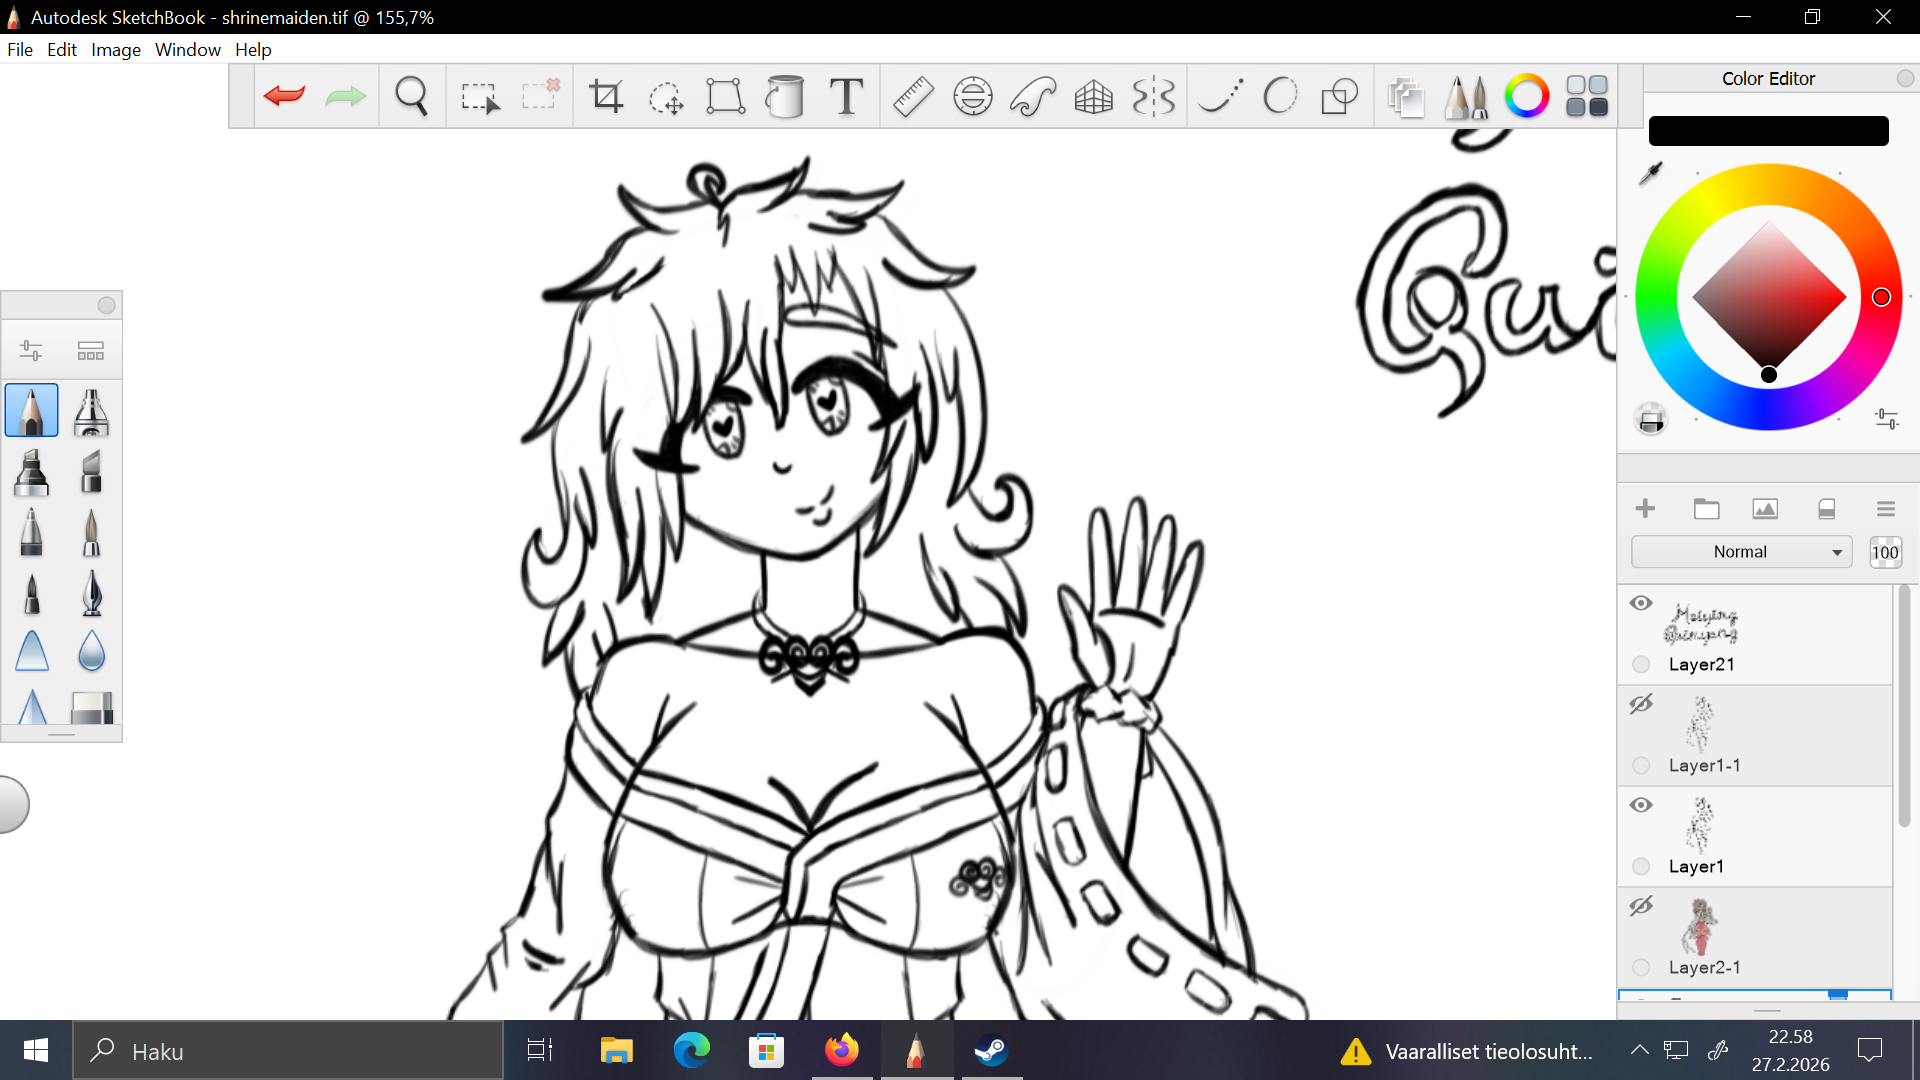
Task: Open the Brush Library grid icon
Action: coord(1586,96)
